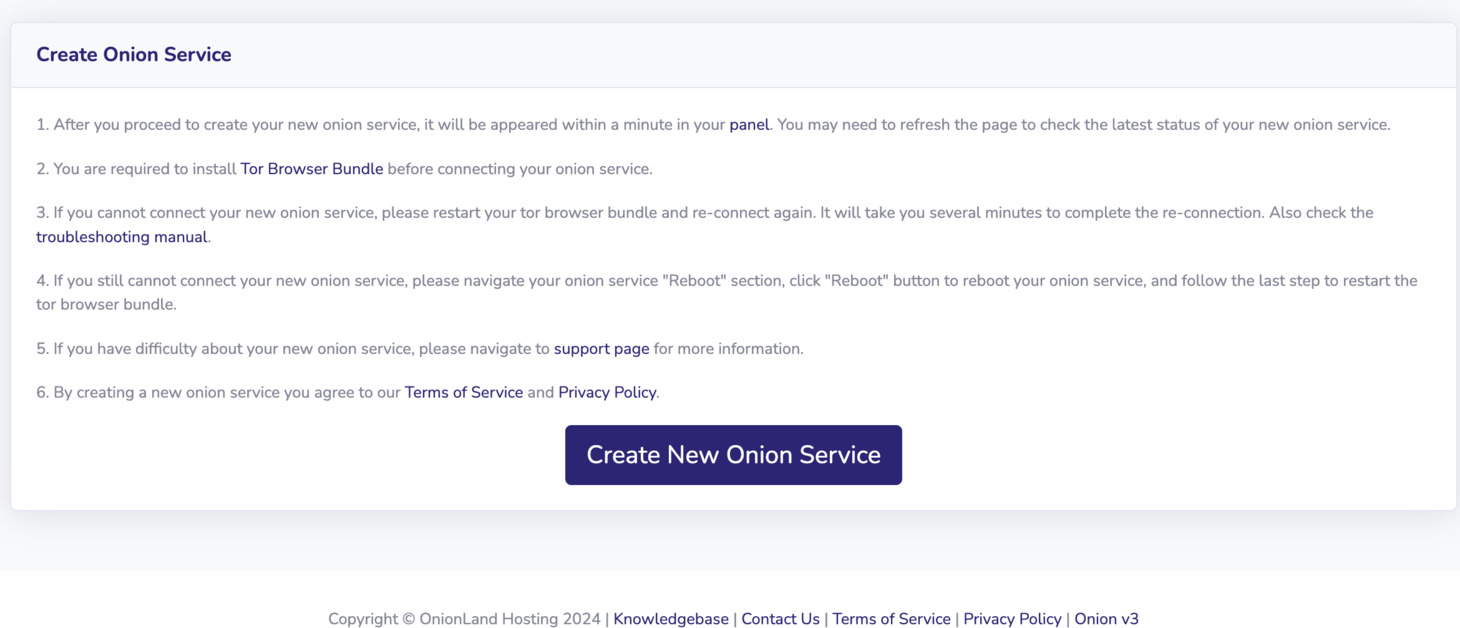Open the Tor Browser Bundle download link
1460x628 pixels.
tap(311, 168)
